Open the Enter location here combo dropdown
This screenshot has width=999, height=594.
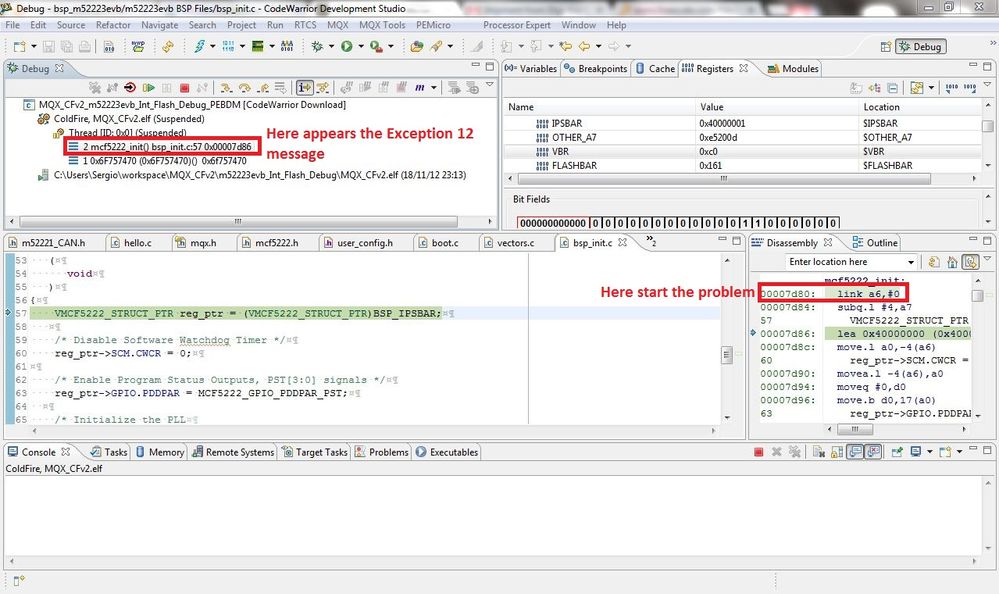[x=910, y=262]
